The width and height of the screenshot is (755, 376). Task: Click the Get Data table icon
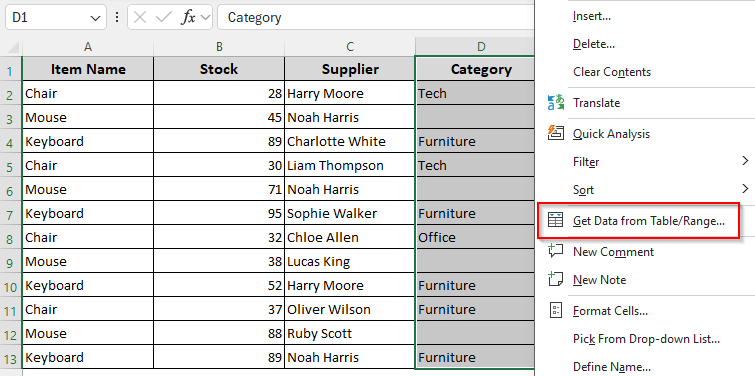click(556, 221)
